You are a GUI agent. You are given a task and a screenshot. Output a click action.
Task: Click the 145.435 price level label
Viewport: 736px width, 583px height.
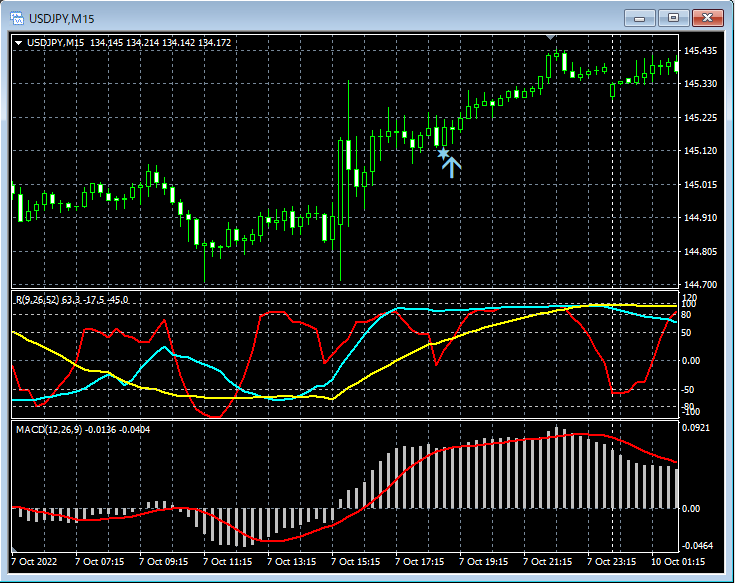click(699, 51)
